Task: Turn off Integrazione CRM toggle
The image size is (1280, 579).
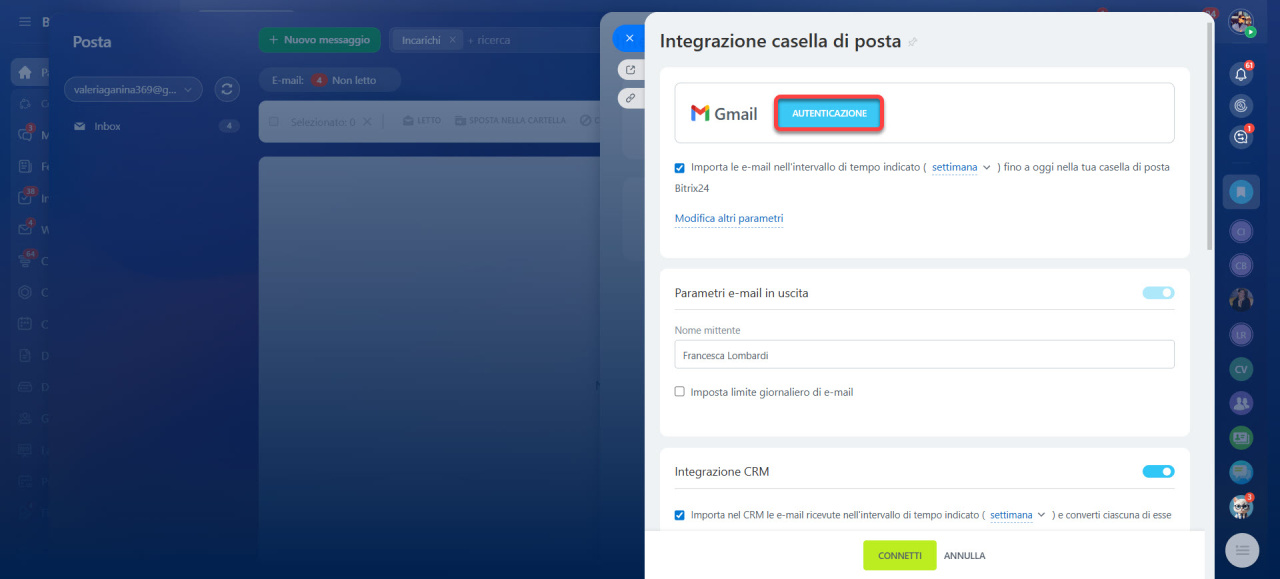Action: (x=1158, y=471)
